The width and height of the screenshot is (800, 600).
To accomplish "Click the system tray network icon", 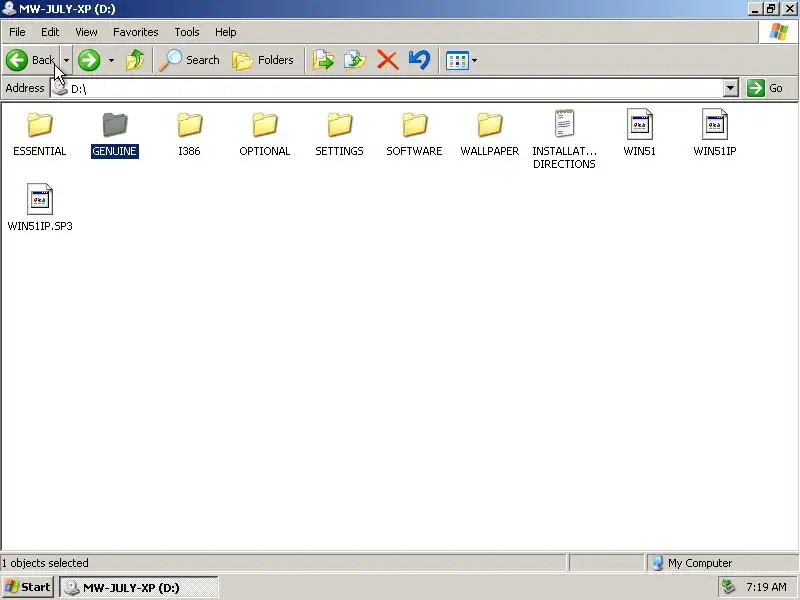I will click(729, 587).
